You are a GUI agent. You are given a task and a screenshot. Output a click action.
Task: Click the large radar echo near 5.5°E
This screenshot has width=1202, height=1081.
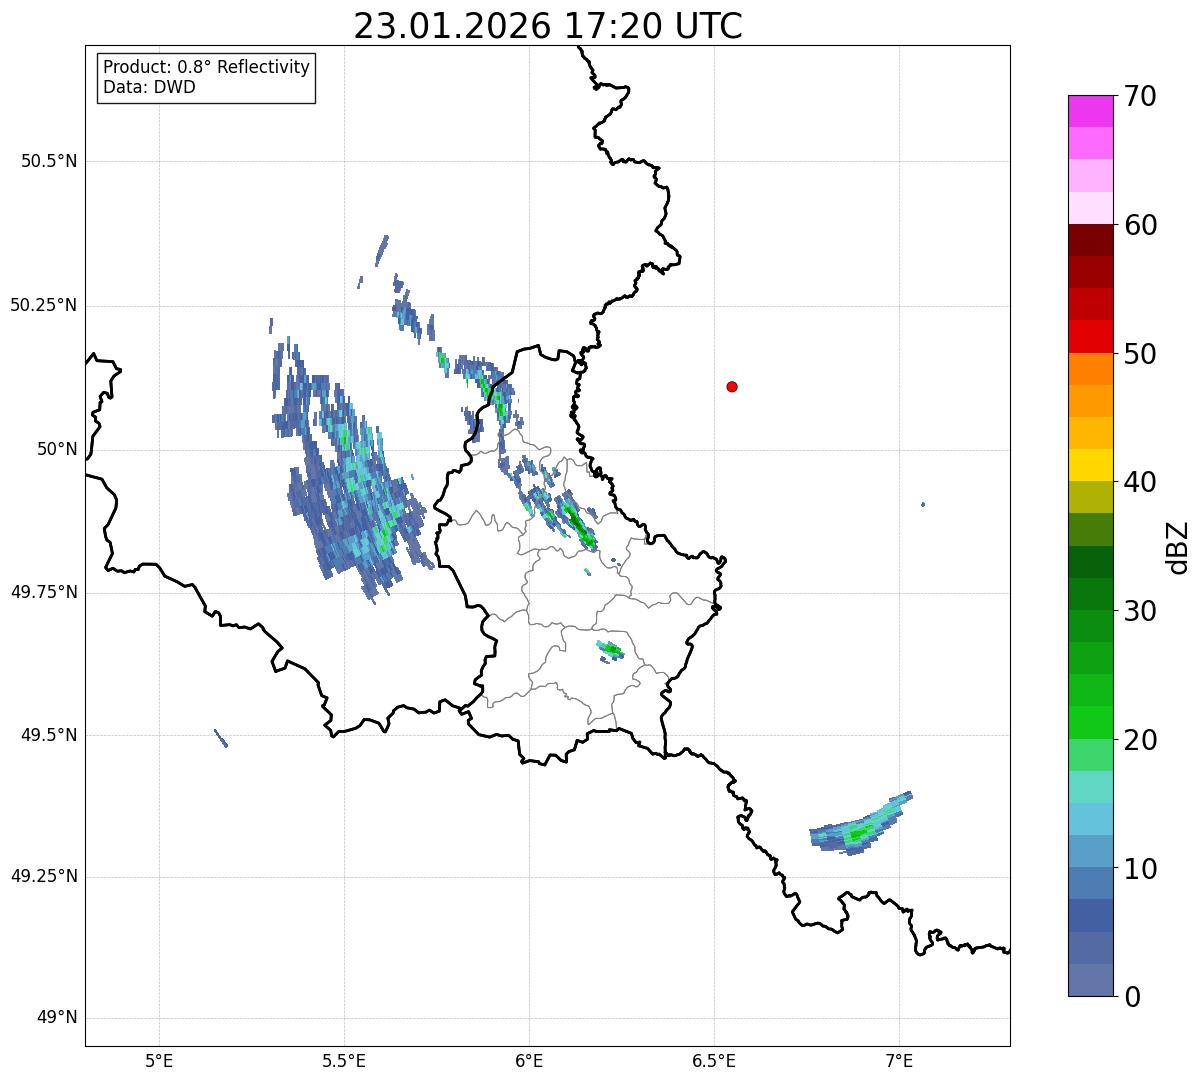[x=352, y=470]
